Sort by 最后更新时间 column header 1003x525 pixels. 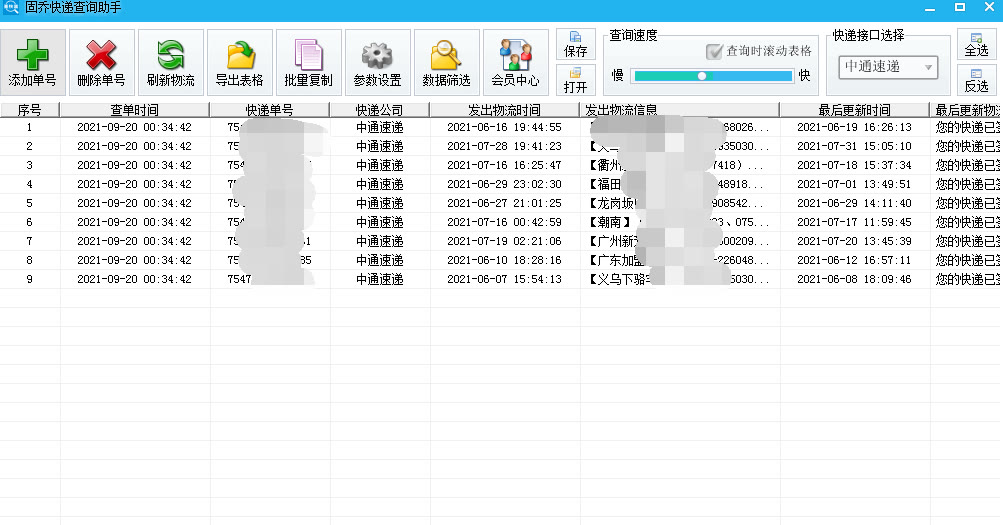pyautogui.click(x=855, y=110)
